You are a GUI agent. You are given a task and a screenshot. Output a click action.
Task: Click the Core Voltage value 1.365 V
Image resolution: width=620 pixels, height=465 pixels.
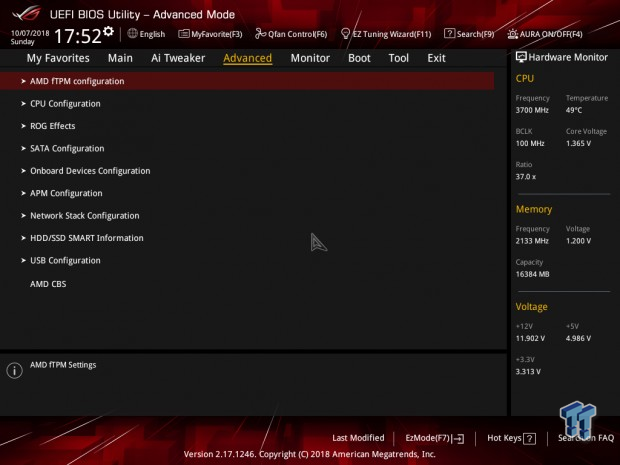pos(578,143)
